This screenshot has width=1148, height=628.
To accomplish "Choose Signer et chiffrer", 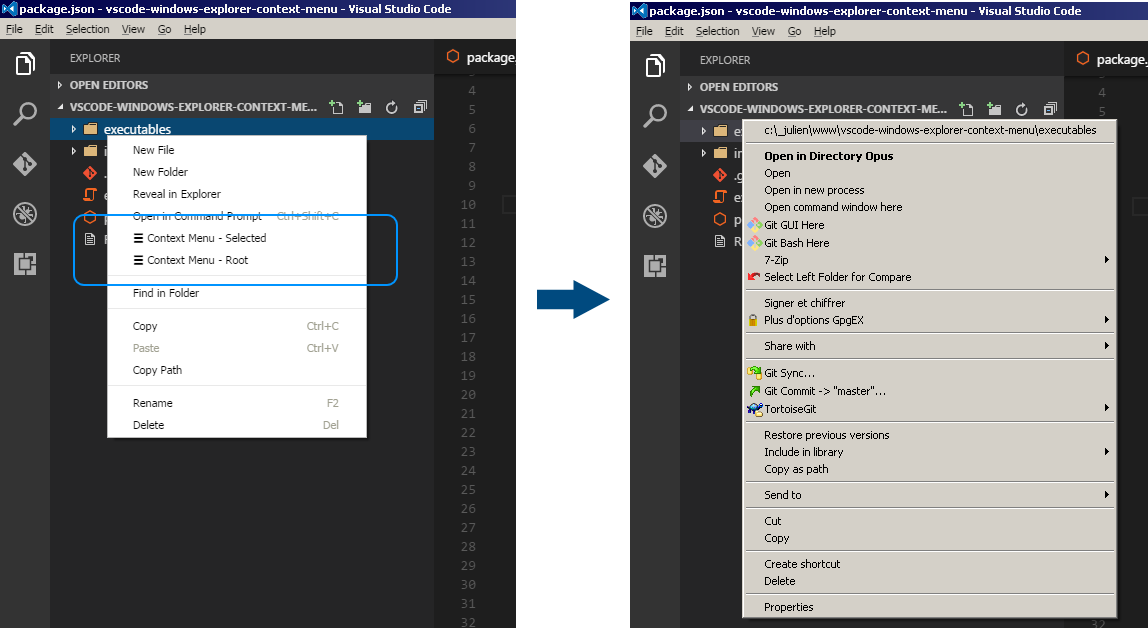I will pyautogui.click(x=930, y=303).
